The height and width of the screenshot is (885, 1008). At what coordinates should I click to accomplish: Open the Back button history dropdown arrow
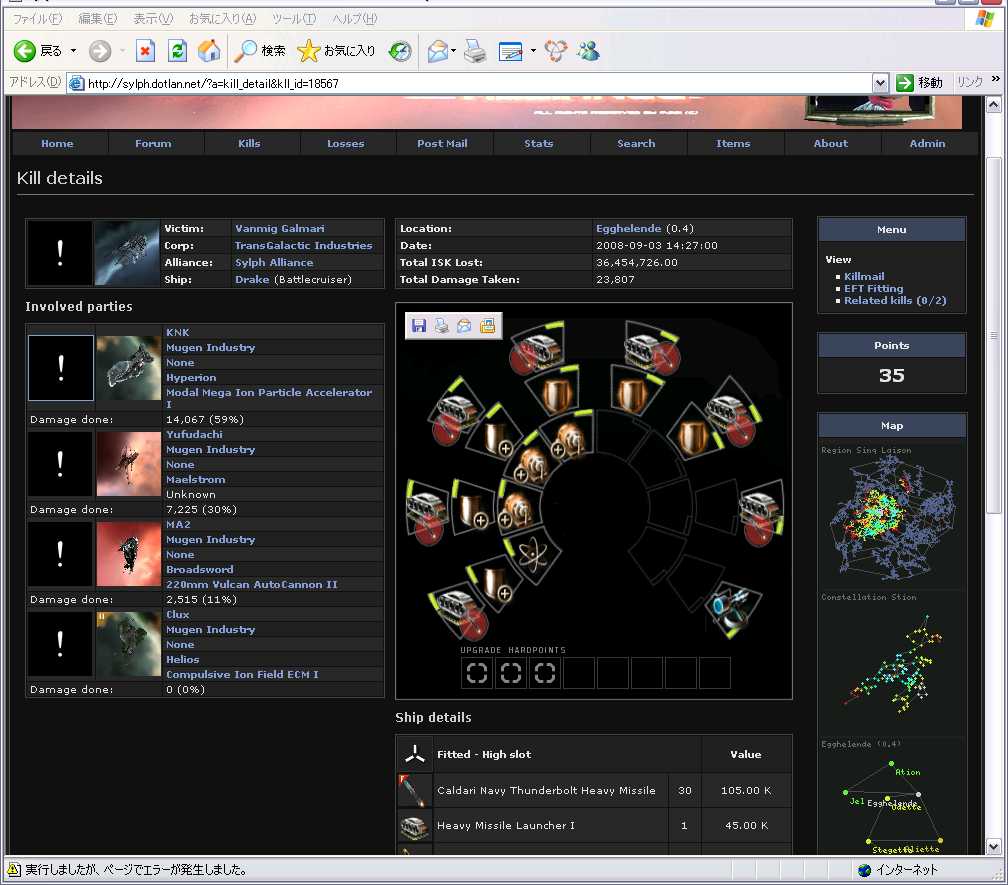73,51
